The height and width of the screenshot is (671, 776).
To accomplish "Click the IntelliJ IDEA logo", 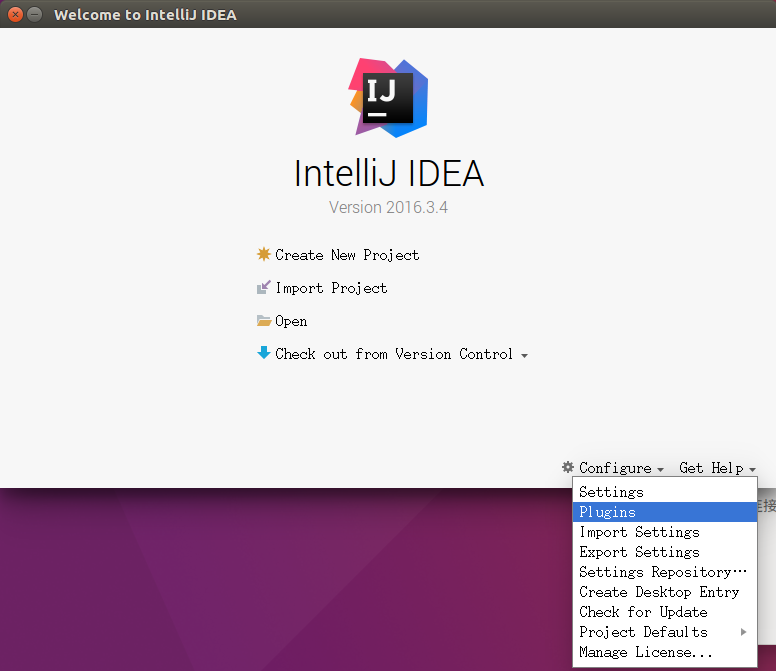I will tap(388, 98).
